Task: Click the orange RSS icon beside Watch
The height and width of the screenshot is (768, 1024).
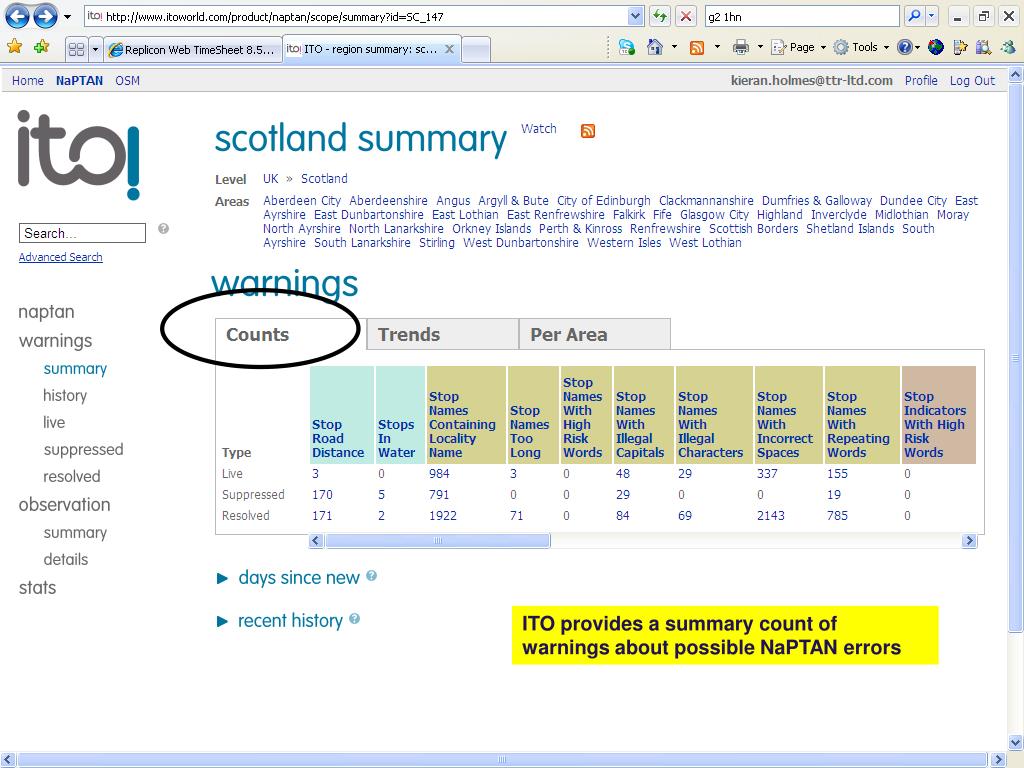Action: pos(588,131)
